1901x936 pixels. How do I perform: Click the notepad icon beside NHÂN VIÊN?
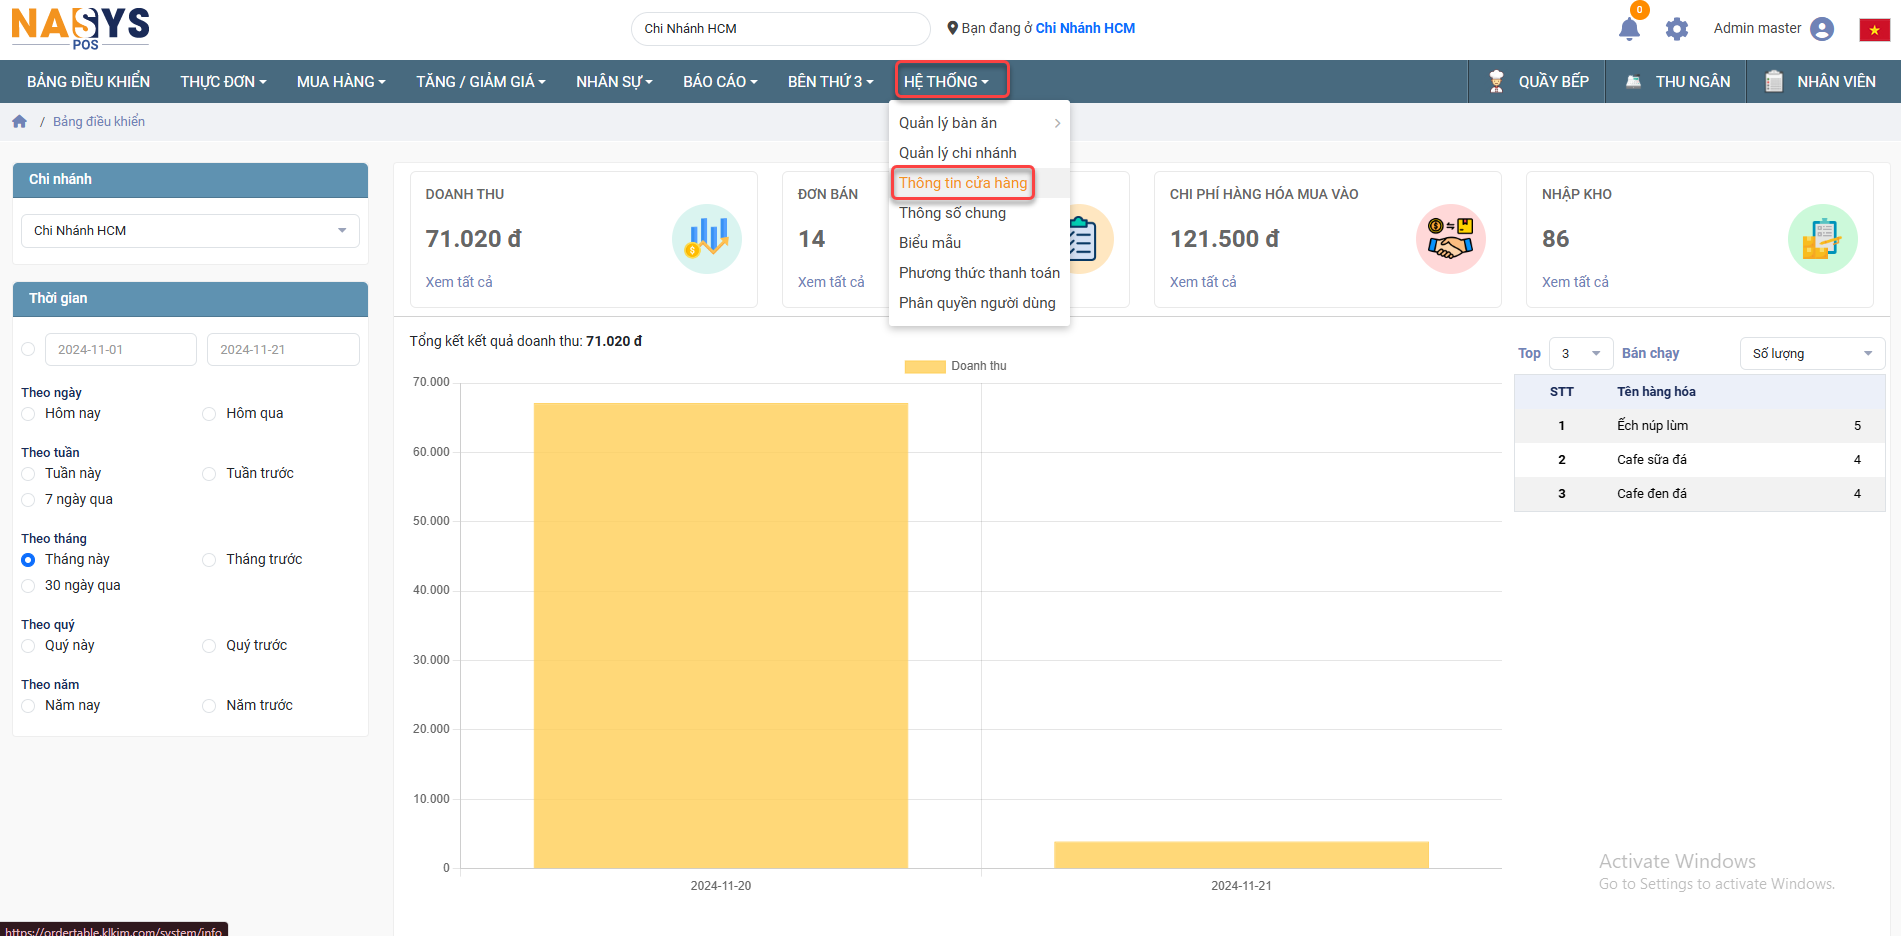(x=1774, y=81)
